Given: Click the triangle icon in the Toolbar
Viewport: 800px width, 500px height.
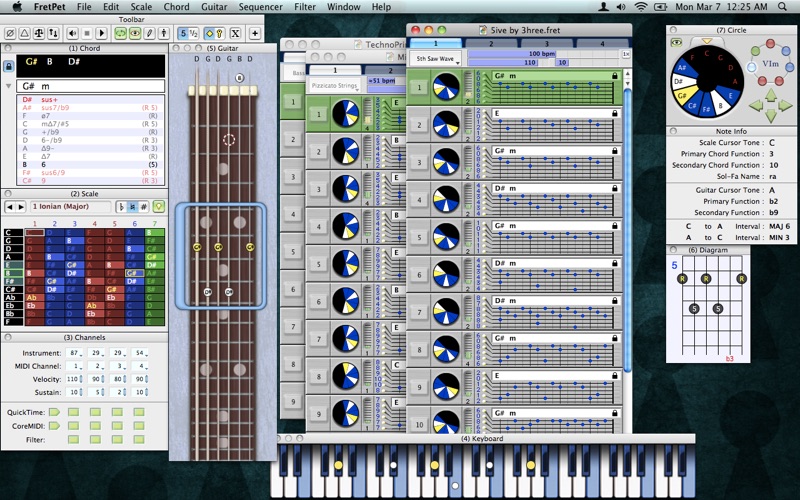Looking at the screenshot, I should 24,34.
